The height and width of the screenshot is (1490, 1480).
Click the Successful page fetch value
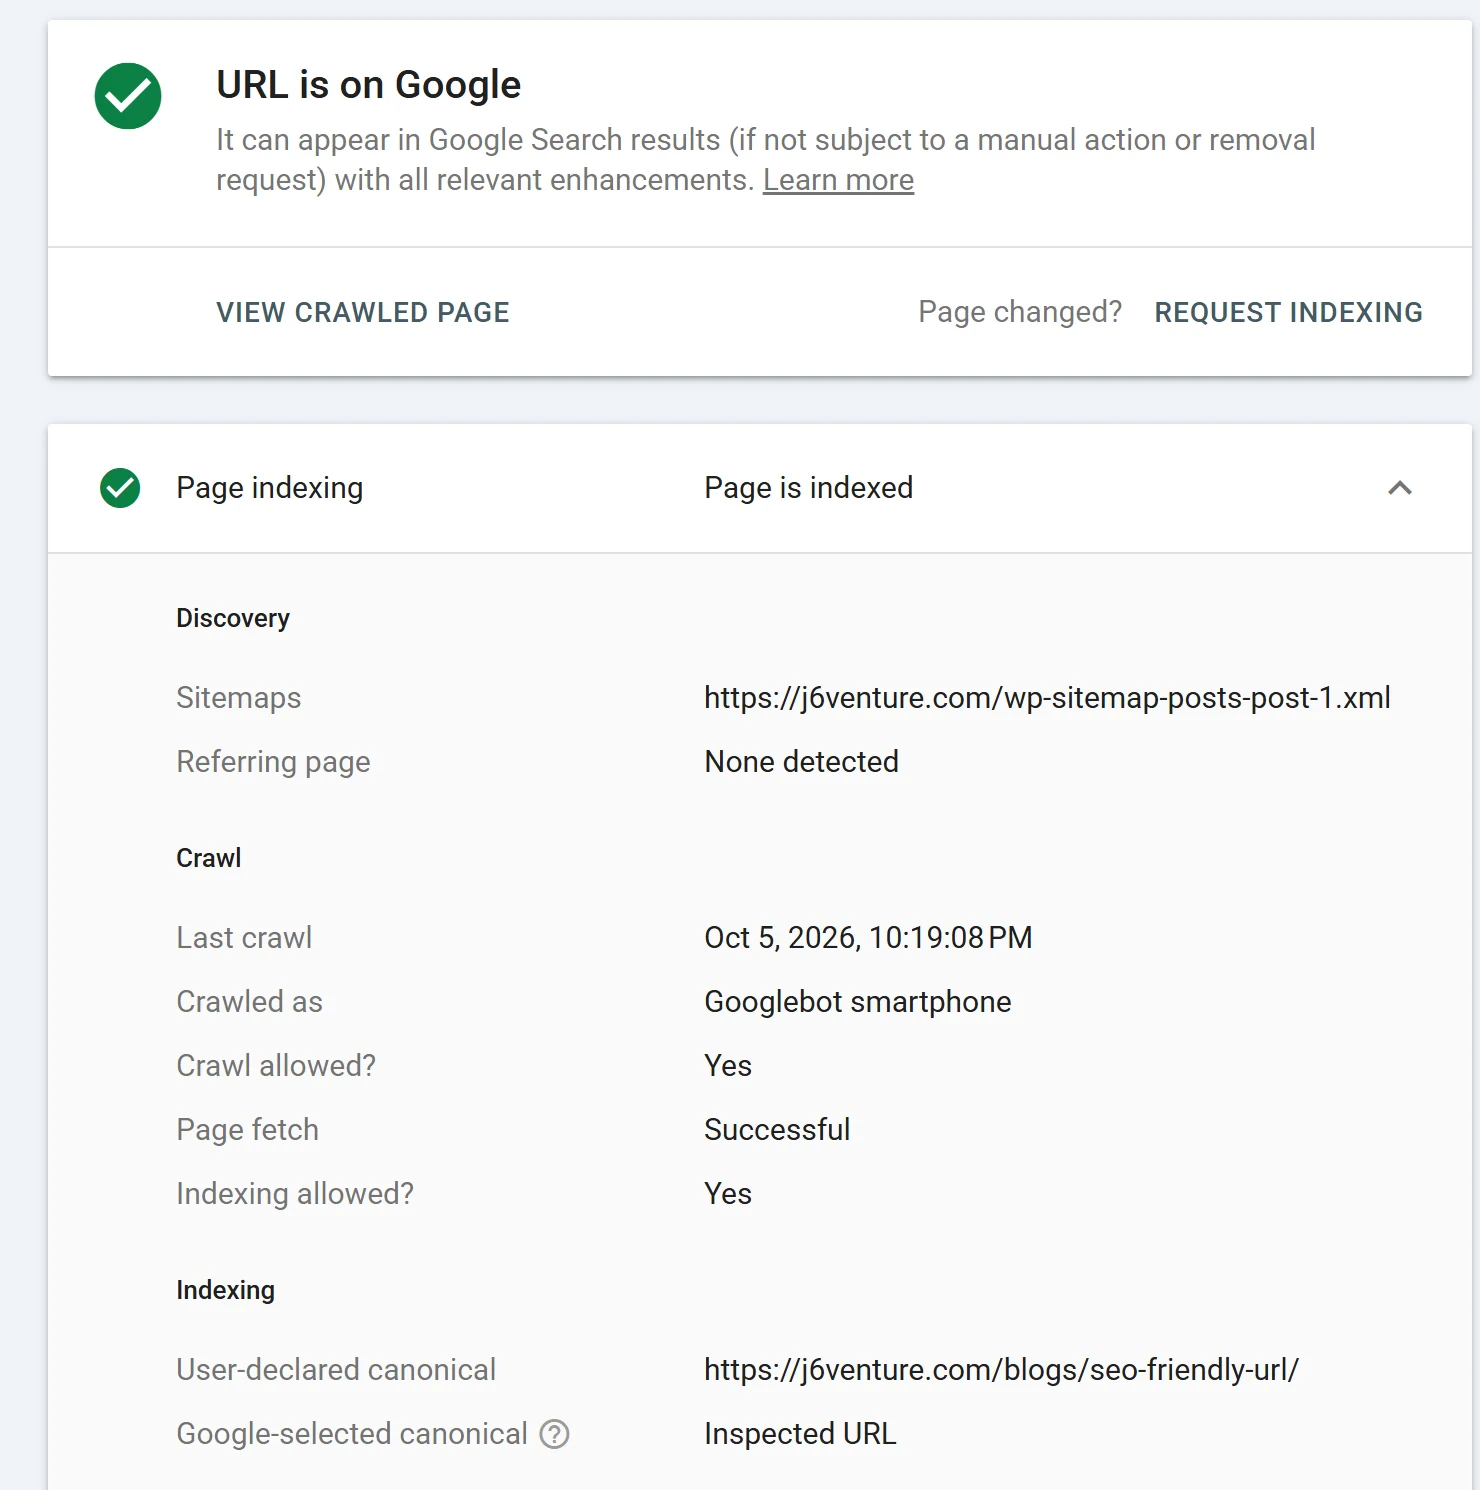coord(777,1130)
